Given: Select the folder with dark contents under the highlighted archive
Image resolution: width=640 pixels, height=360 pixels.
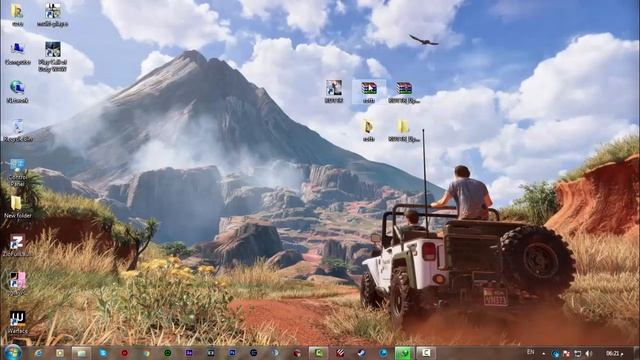Looking at the screenshot, I should tap(369, 131).
